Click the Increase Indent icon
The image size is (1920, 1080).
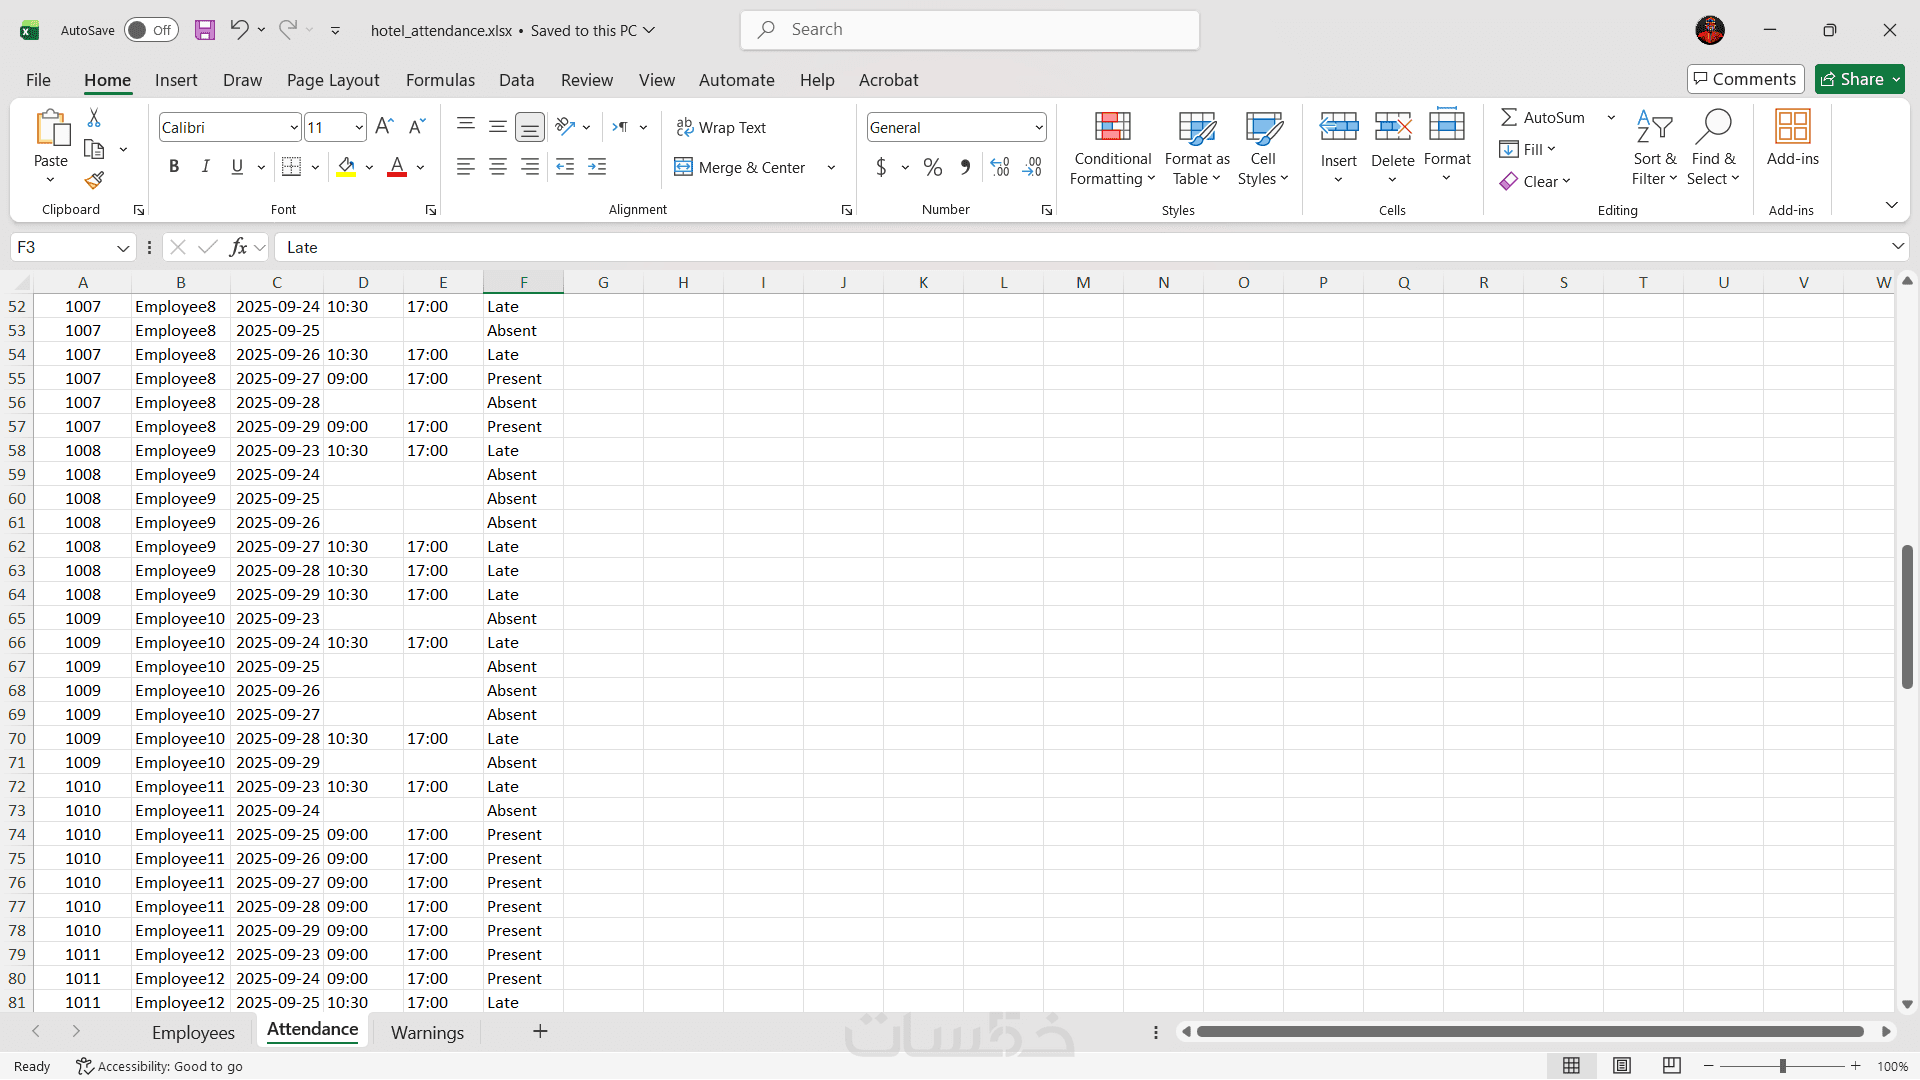pos(597,167)
